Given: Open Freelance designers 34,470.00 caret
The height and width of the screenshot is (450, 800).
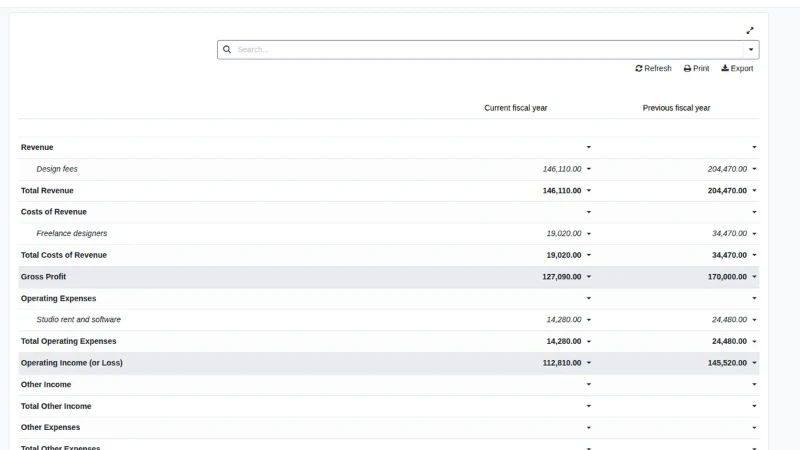Looking at the screenshot, I should point(754,234).
